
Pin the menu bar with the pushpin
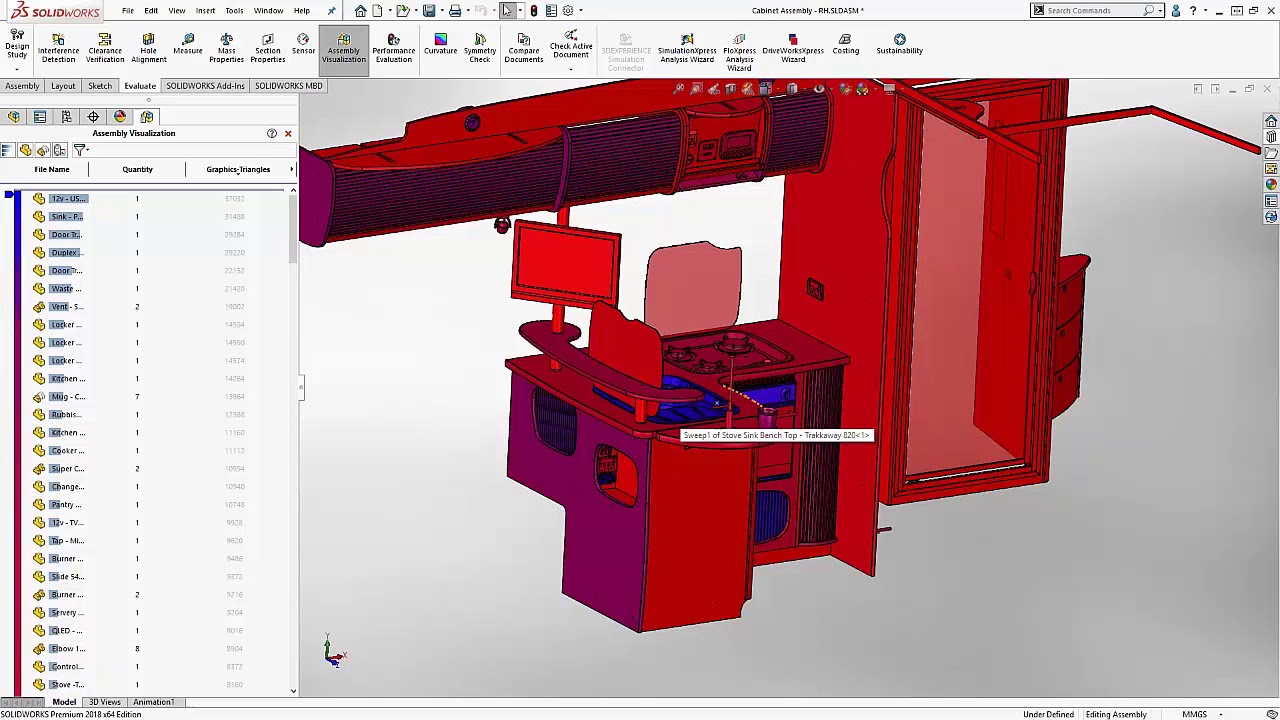tap(332, 10)
